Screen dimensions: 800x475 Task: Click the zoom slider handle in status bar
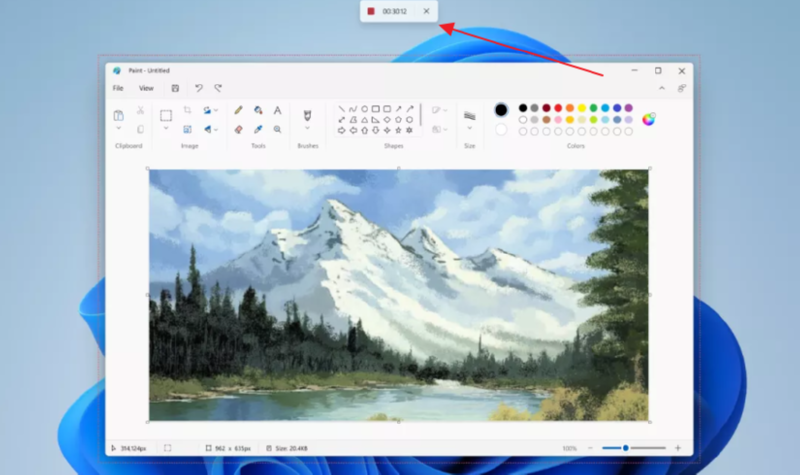pos(626,448)
